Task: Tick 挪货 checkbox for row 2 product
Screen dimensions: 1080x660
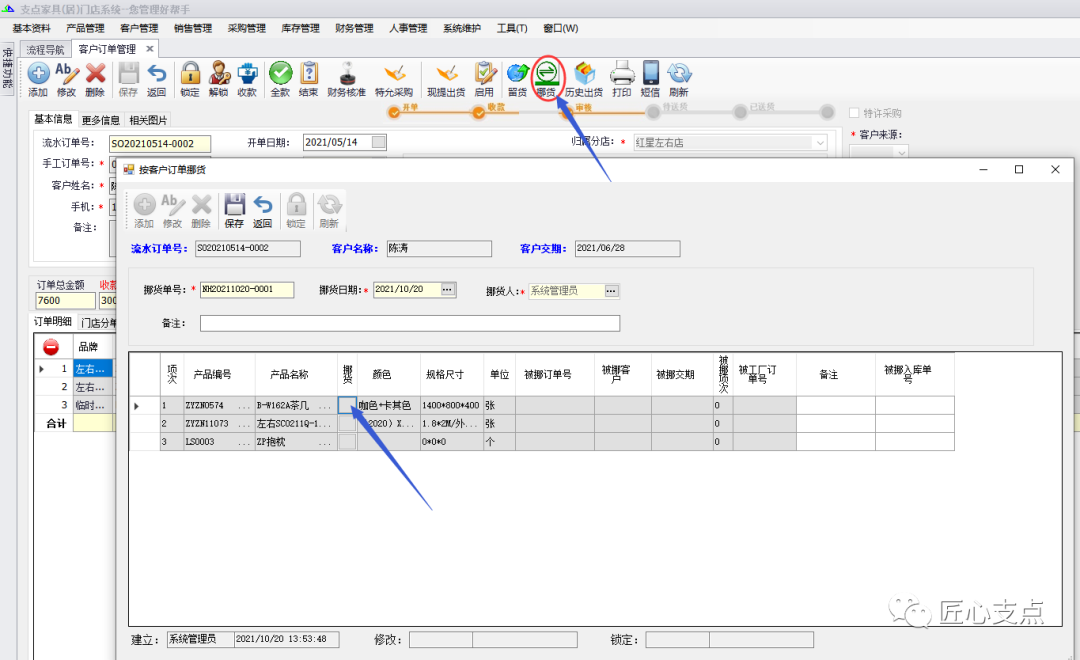Action: (x=347, y=423)
